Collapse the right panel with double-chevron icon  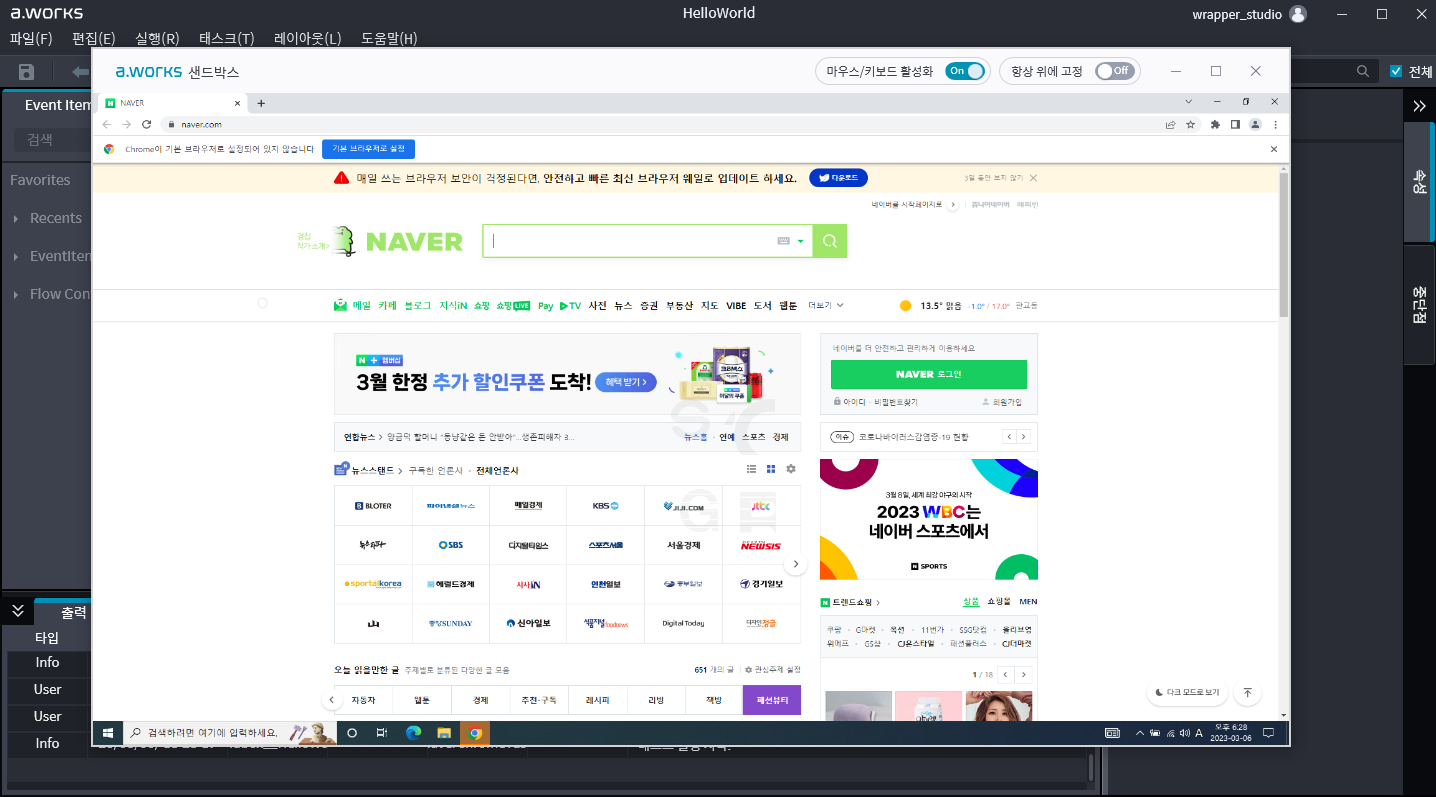tap(1419, 106)
